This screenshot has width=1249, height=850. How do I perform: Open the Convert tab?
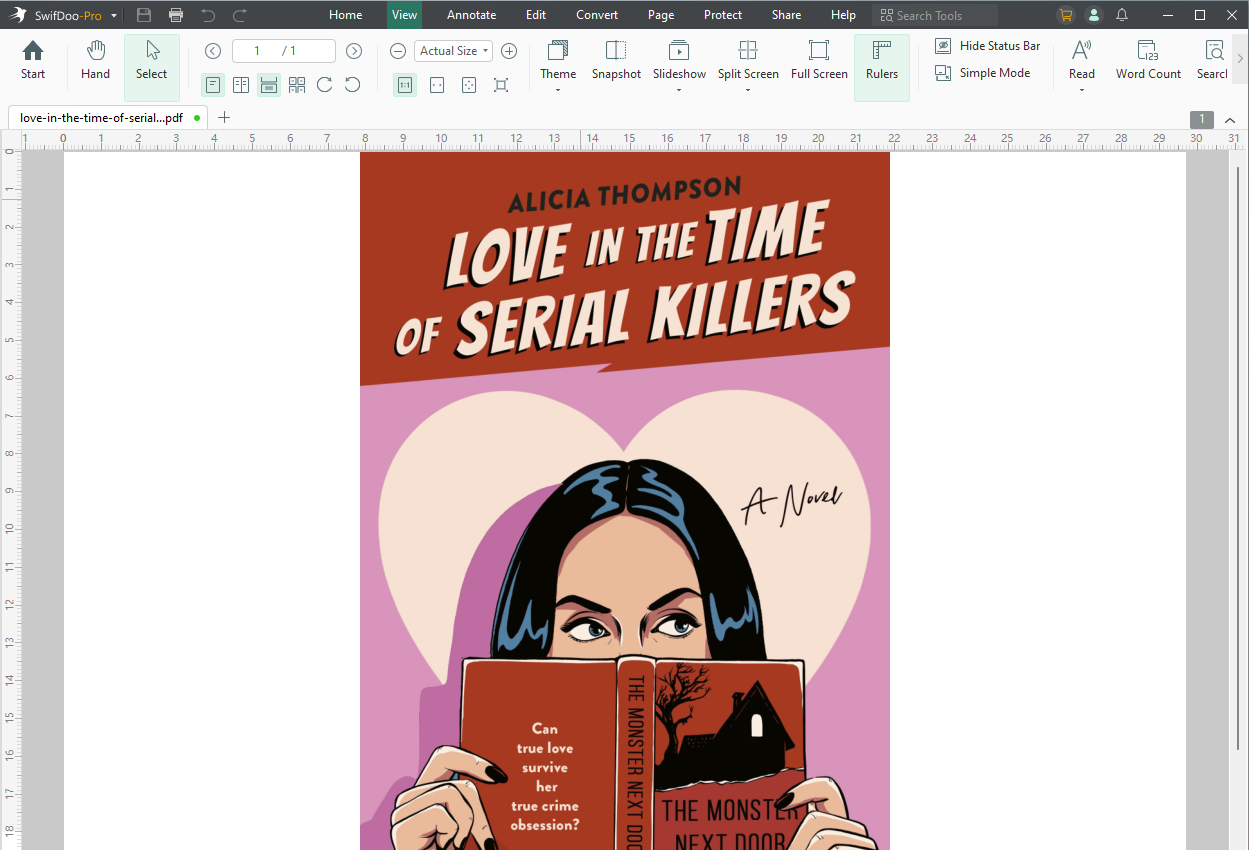597,15
